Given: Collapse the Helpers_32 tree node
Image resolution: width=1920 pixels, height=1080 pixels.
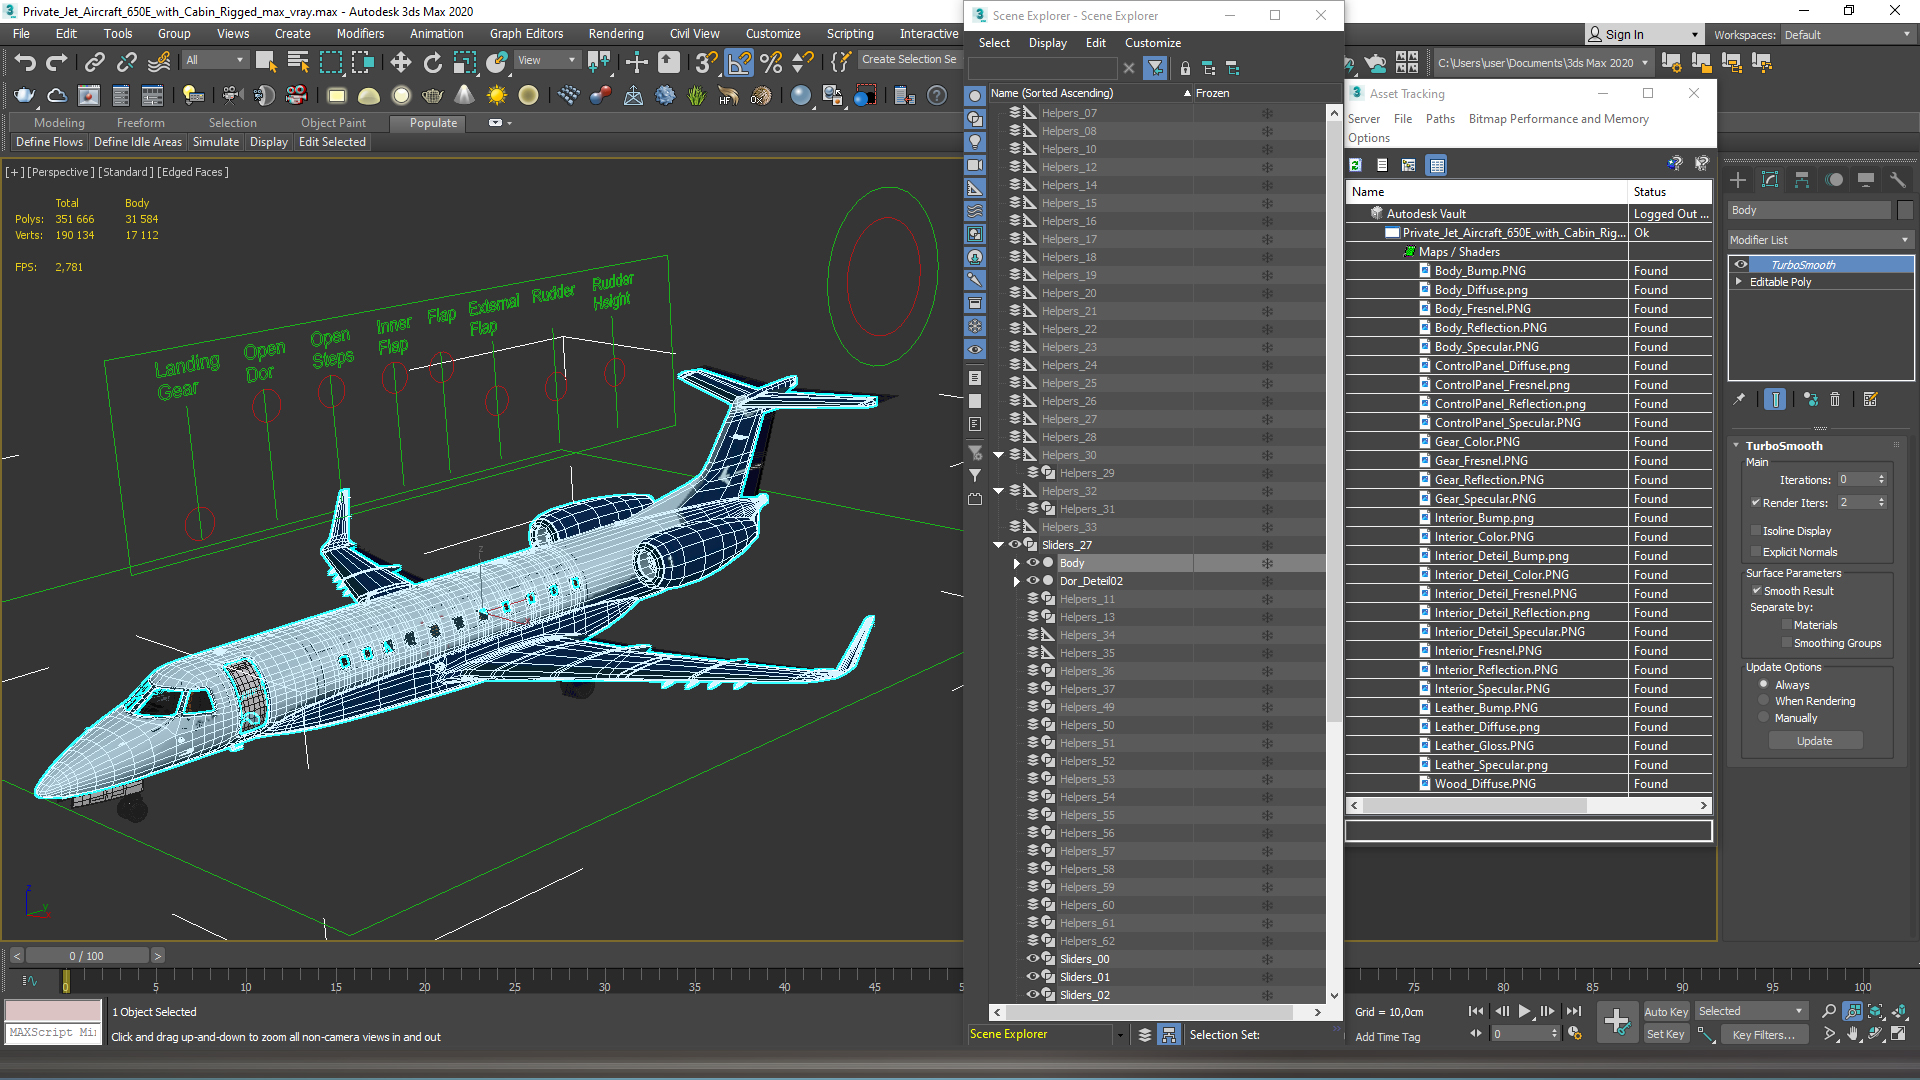Looking at the screenshot, I should (x=998, y=491).
